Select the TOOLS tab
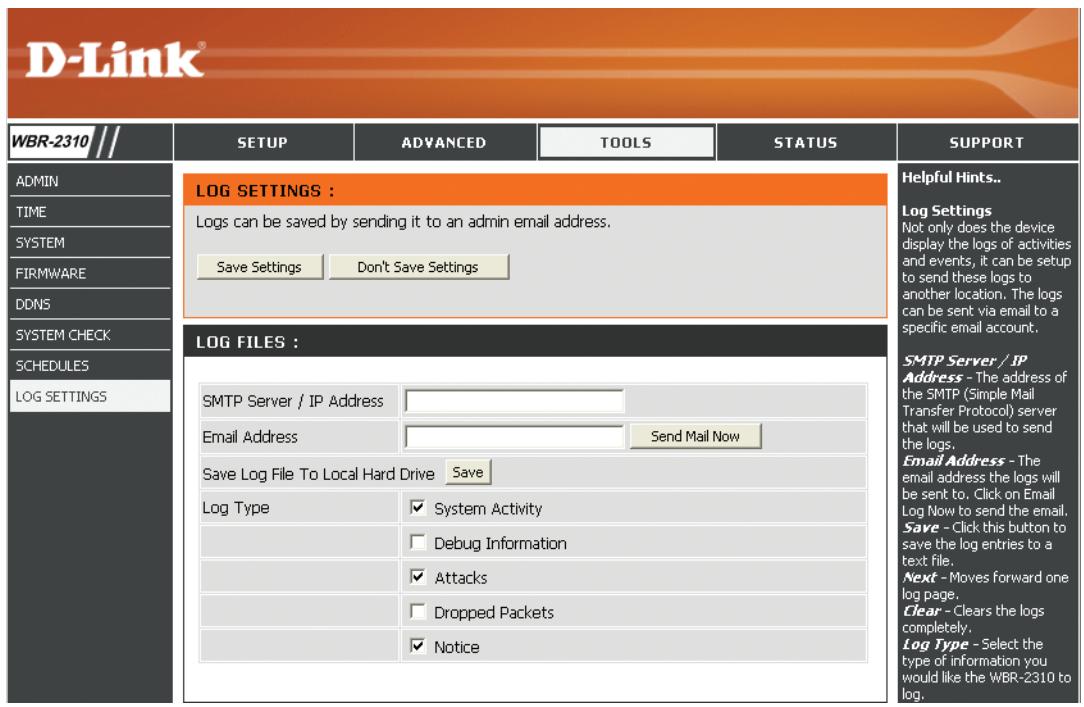1084x707 pixels. click(626, 142)
